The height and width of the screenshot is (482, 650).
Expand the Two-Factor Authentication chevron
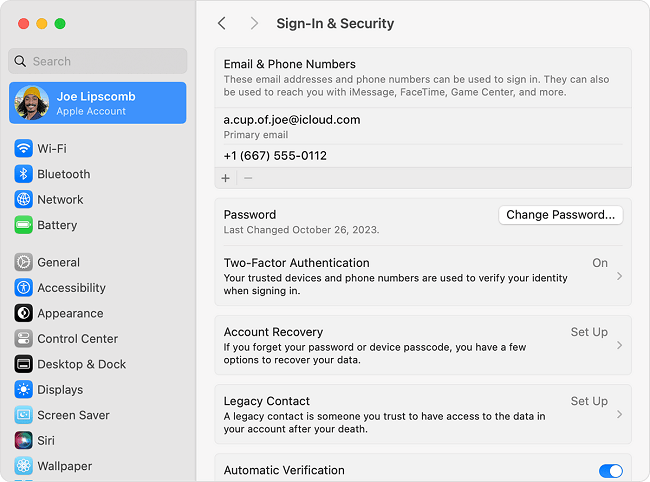[x=619, y=276]
